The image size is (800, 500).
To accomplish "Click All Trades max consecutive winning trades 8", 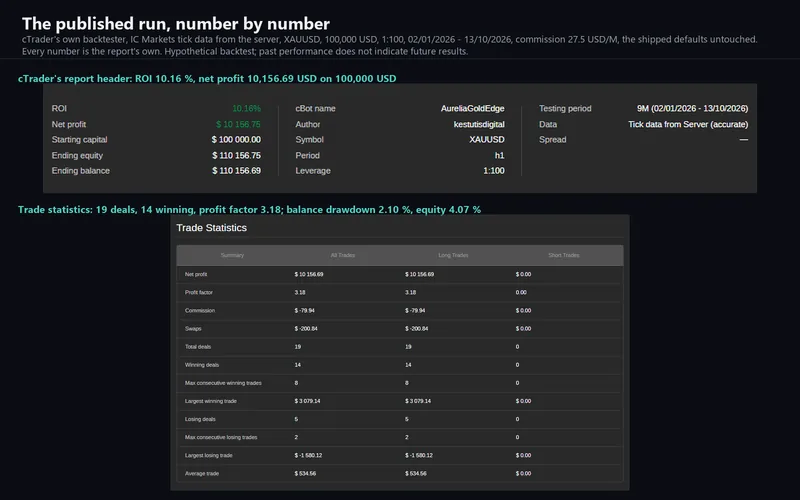I will 296,383.
